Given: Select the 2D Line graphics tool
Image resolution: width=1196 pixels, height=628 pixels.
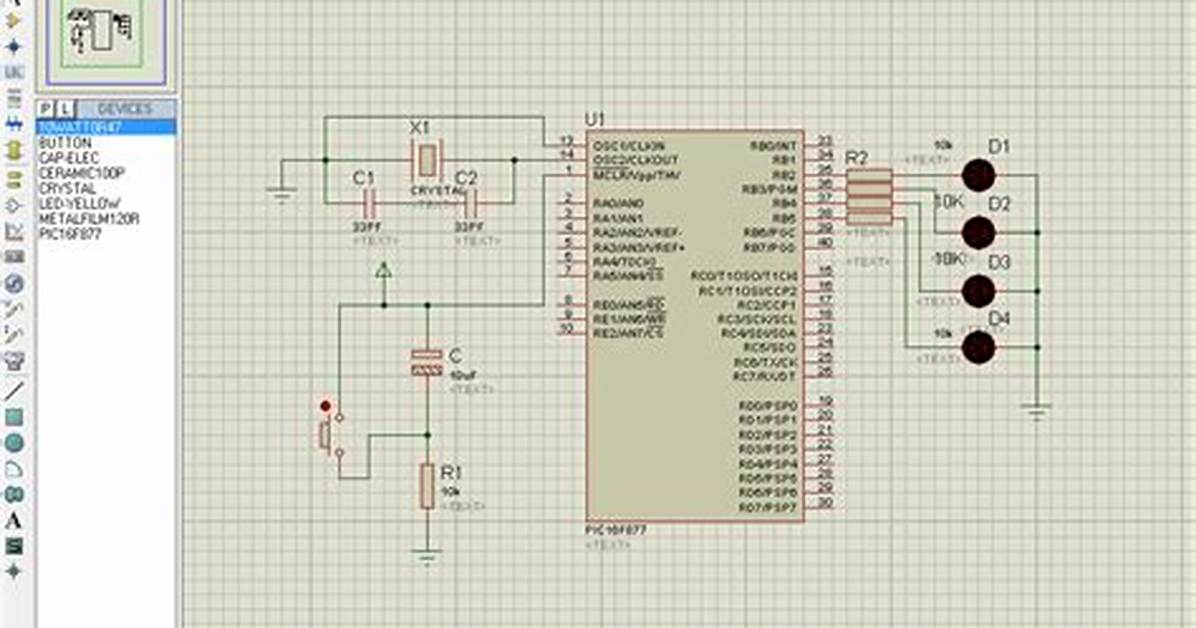Looking at the screenshot, I should point(14,391).
